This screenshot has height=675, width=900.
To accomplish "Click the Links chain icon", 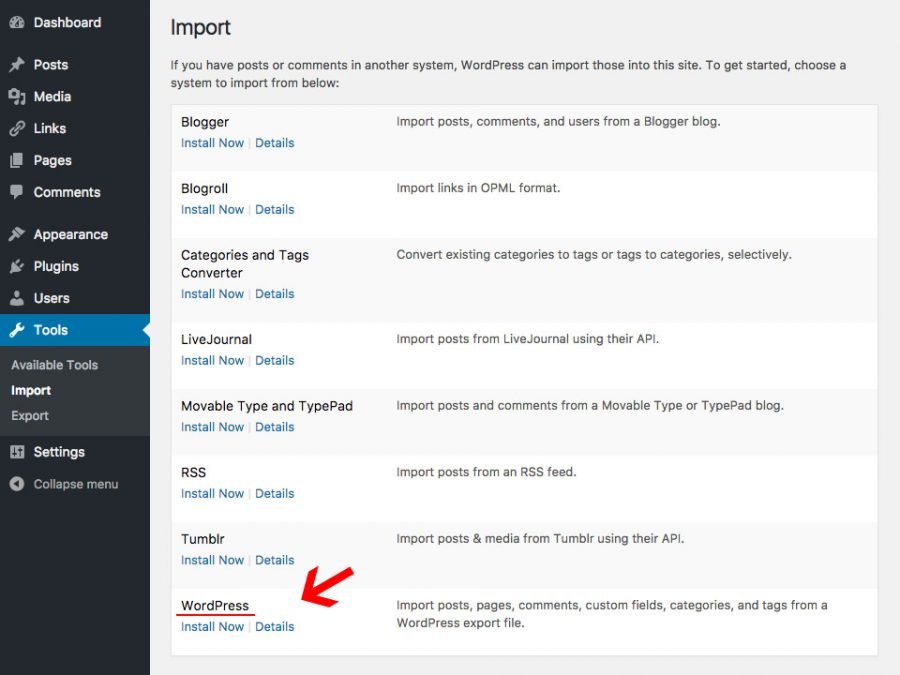I will click(17, 128).
